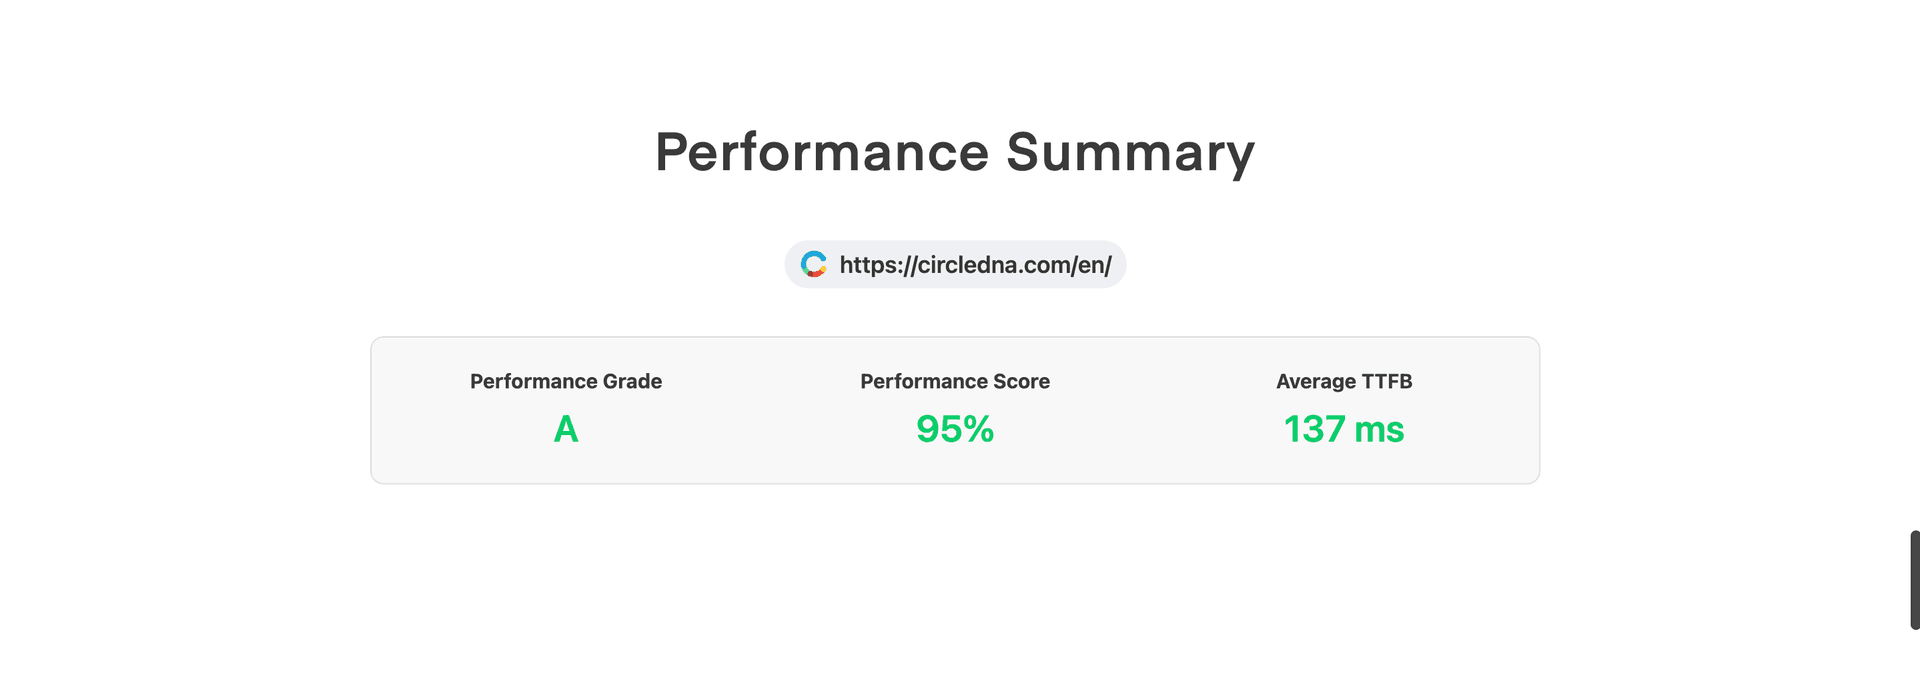This screenshot has width=1920, height=690.
Task: Select the TTFB acronym text
Action: 1387,381
